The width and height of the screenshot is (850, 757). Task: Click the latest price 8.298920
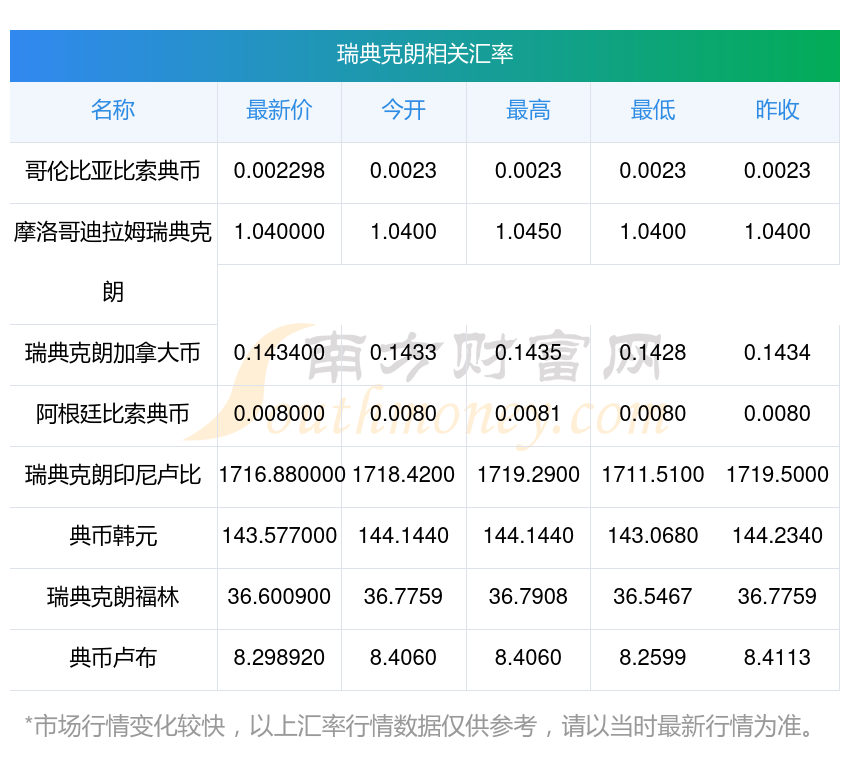(x=279, y=658)
